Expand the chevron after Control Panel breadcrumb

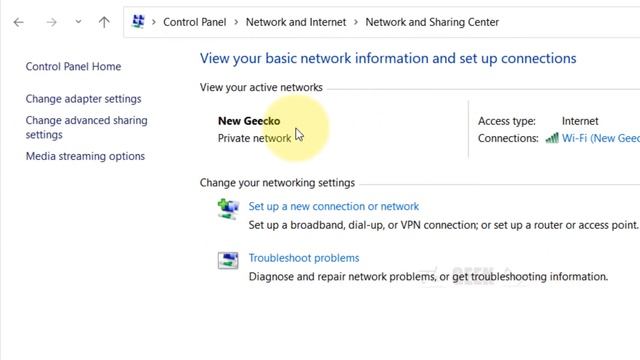point(236,22)
